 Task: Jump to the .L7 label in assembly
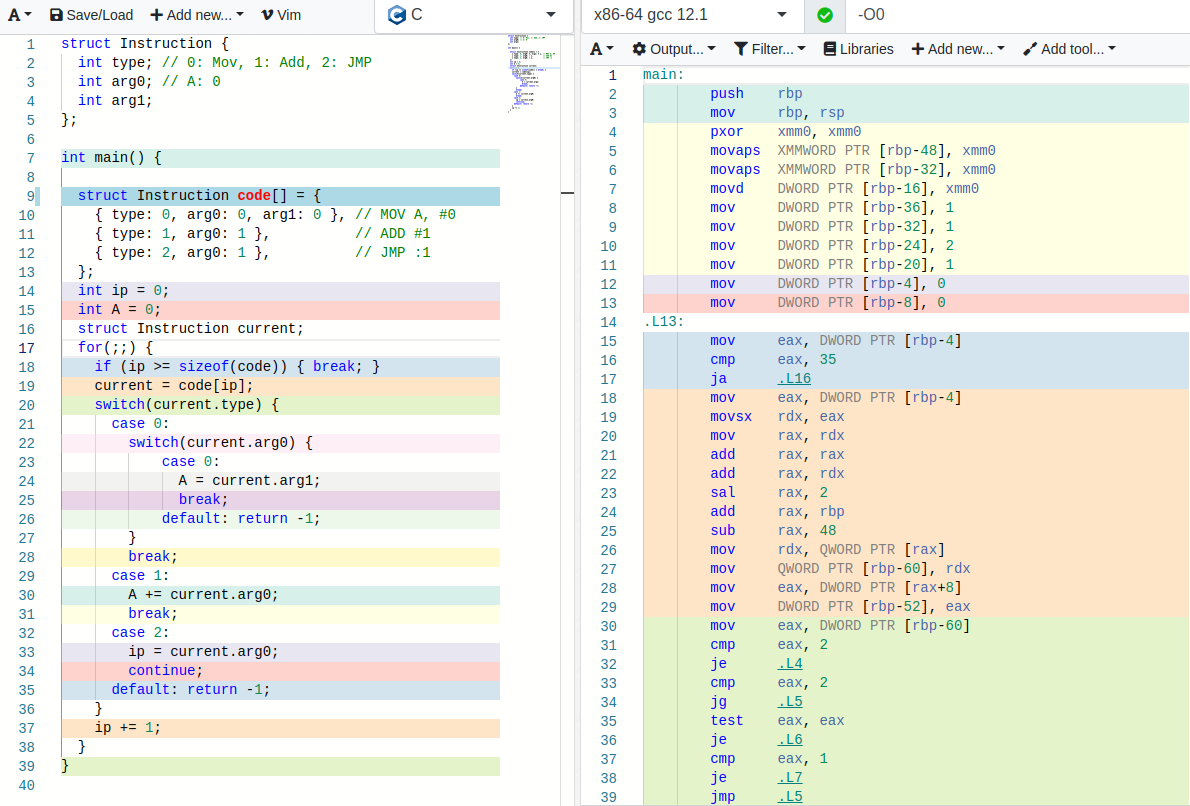point(789,778)
